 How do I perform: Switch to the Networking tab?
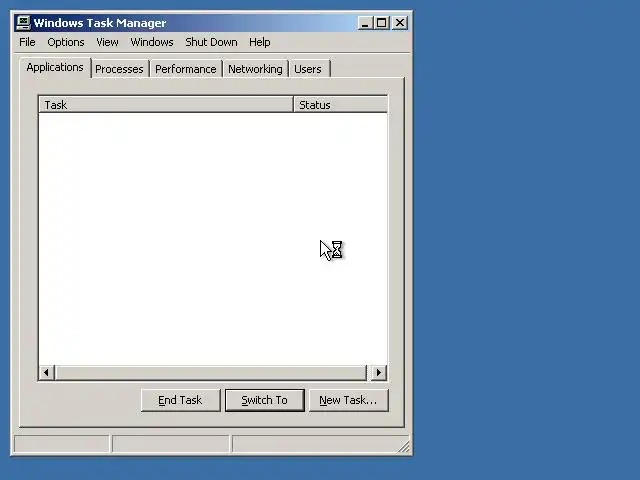point(255,69)
